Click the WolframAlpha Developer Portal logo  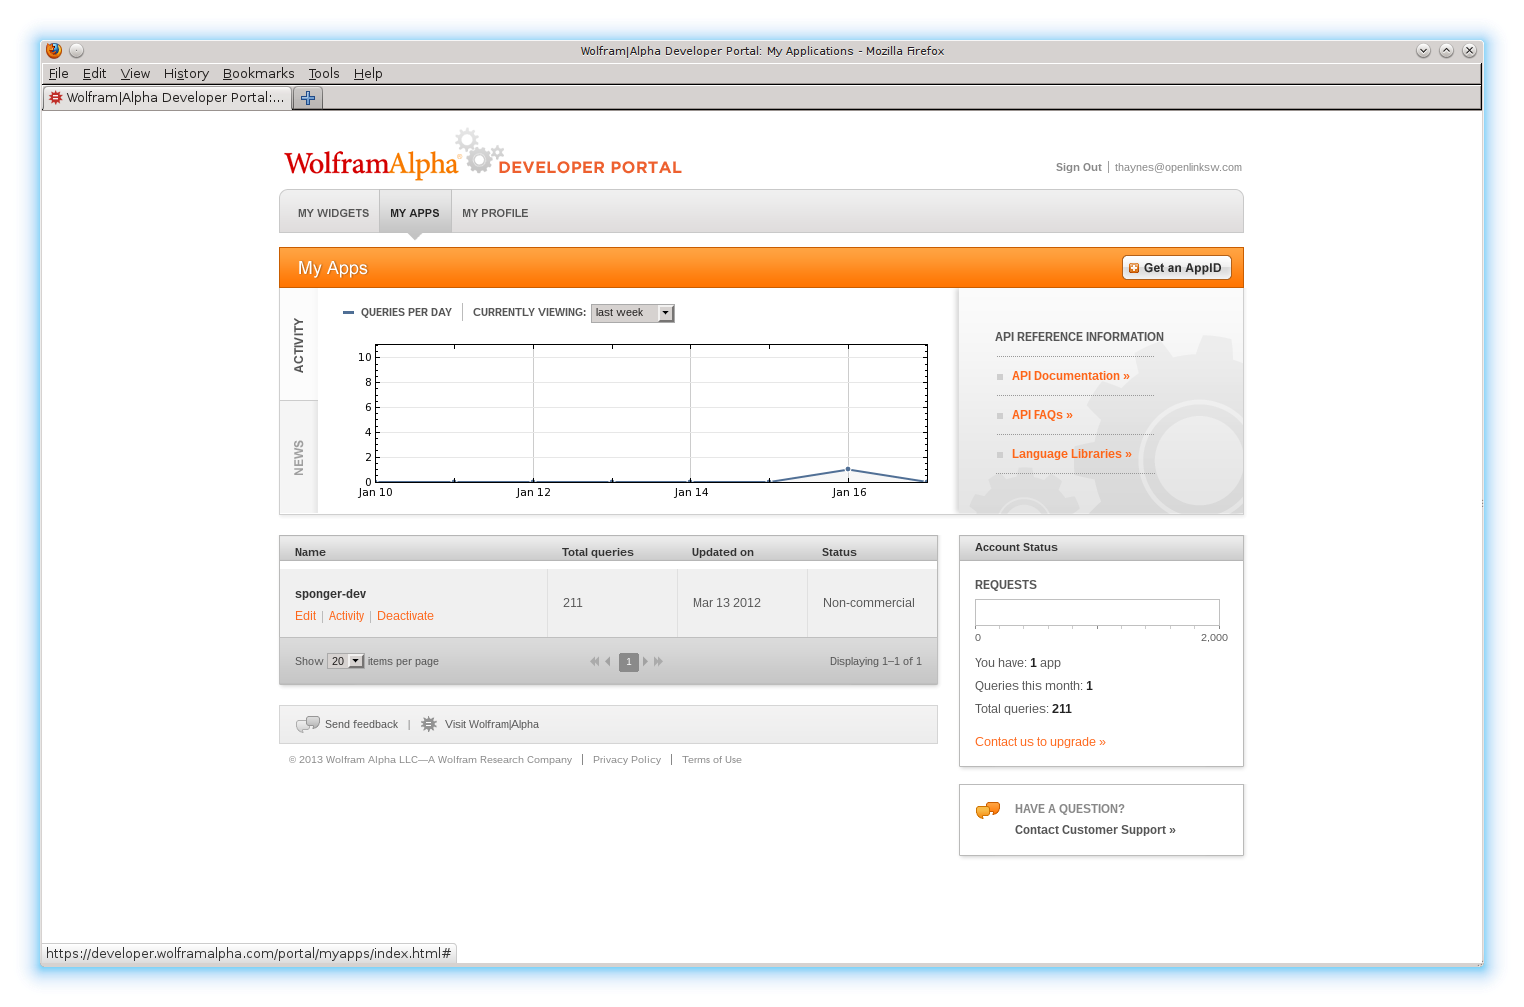pyautogui.click(x=483, y=155)
